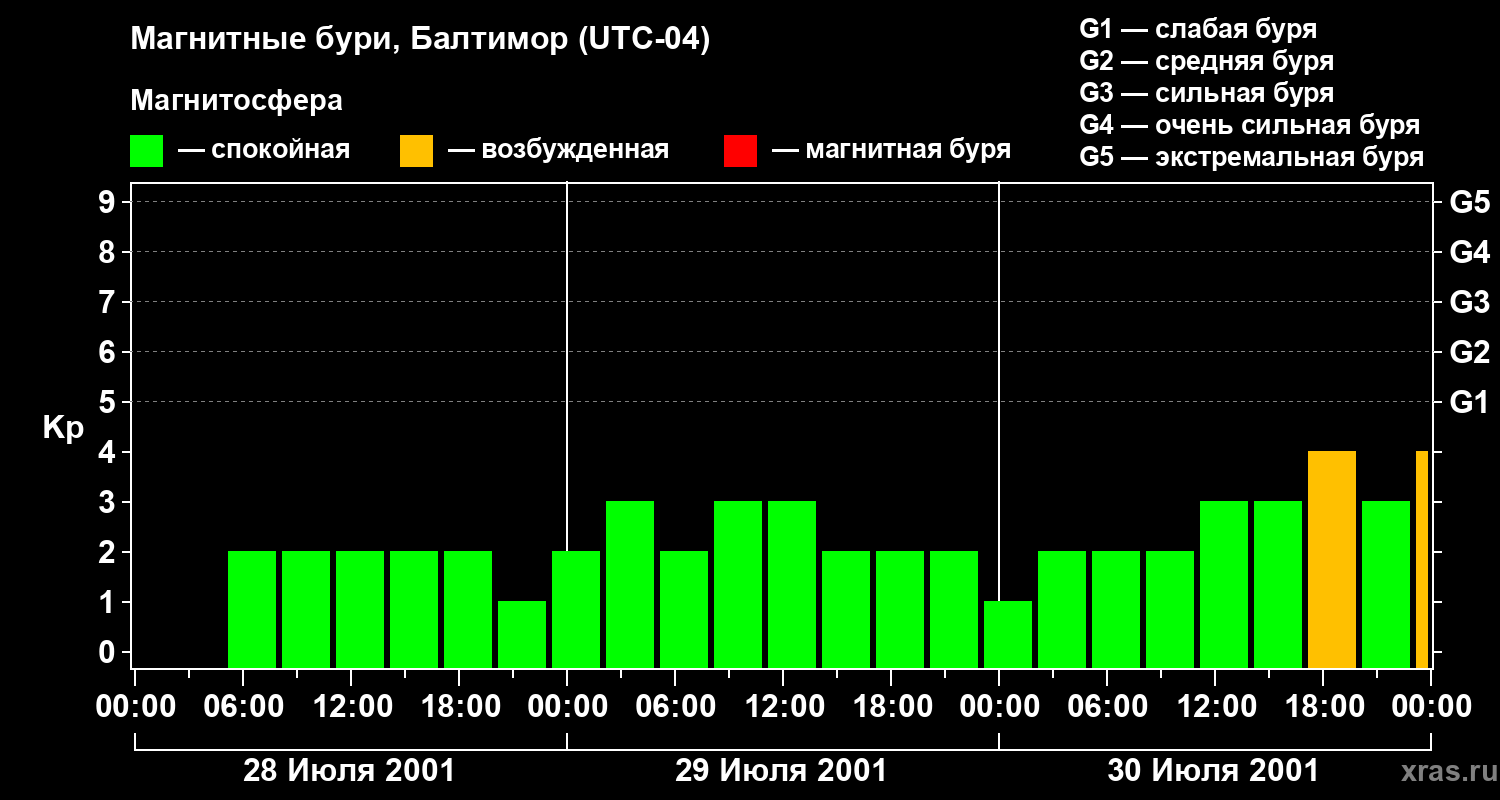The height and width of the screenshot is (800, 1500).
Task: Click the G1 storm level label on right axis
Action: [x=1469, y=402]
